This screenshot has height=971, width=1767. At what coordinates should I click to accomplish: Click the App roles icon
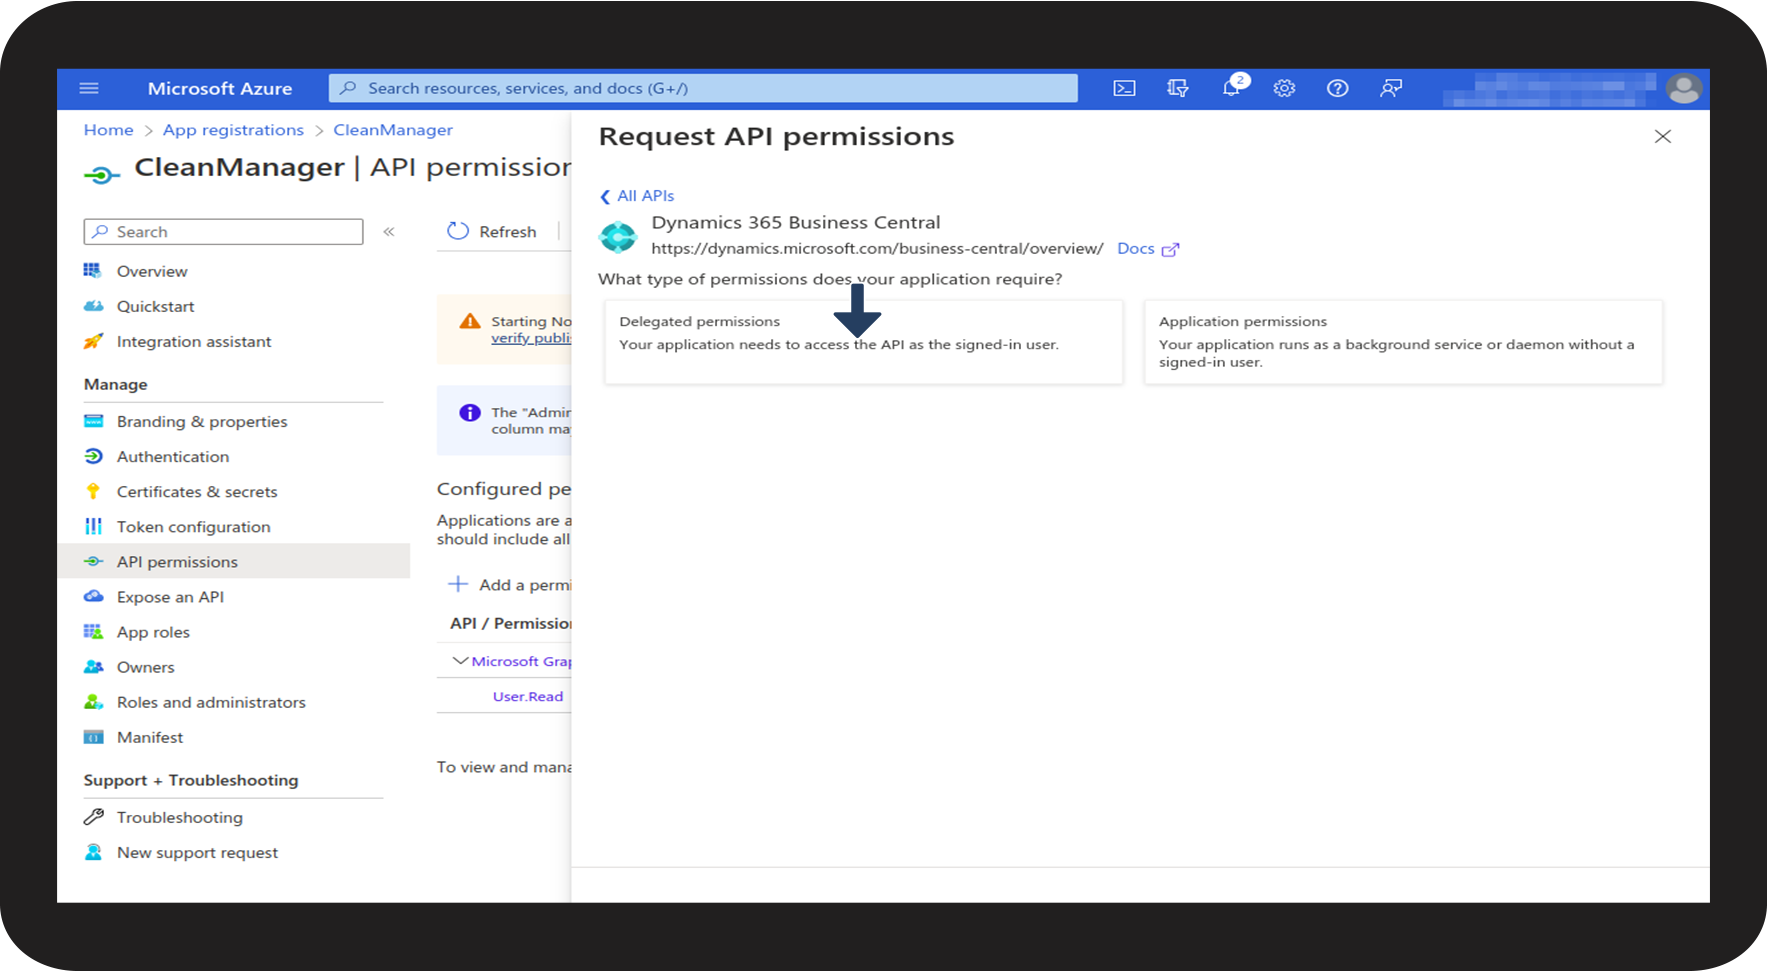coord(93,631)
